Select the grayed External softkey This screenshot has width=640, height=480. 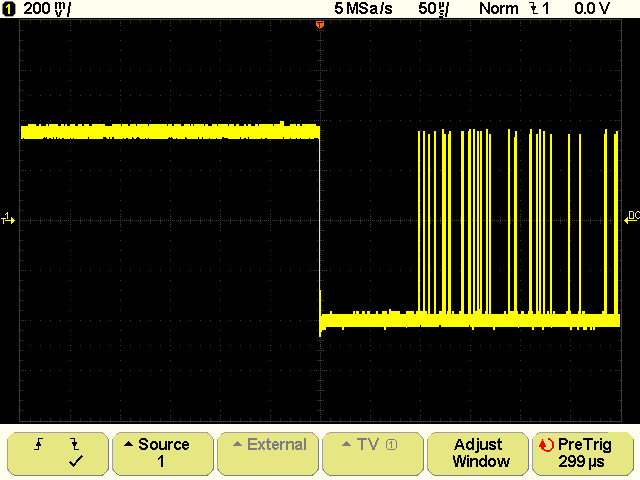pos(268,453)
